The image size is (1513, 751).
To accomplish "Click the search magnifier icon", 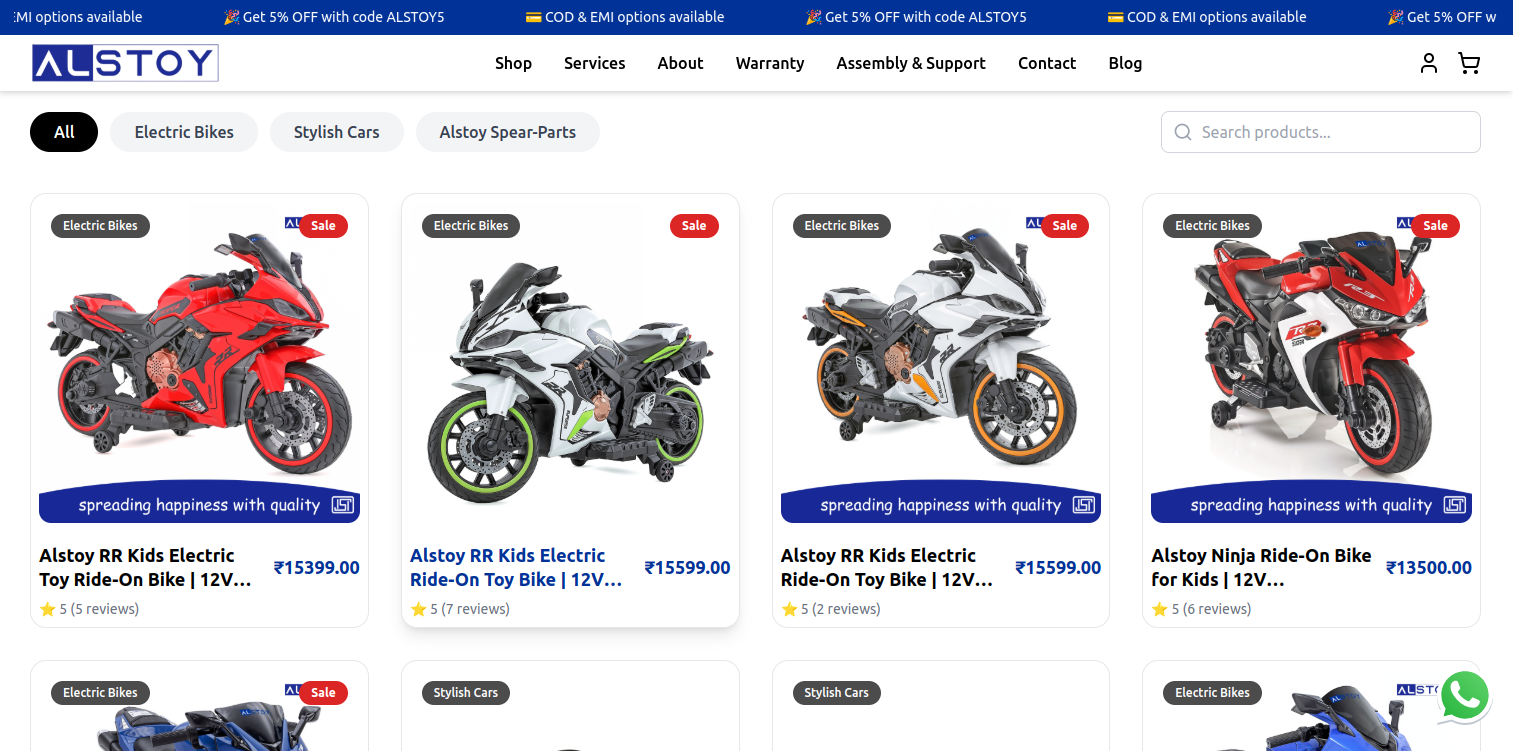I will [1183, 132].
